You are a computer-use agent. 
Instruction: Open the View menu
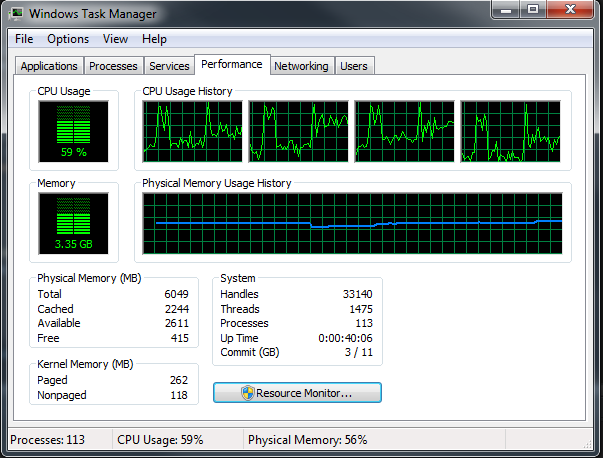click(x=115, y=39)
